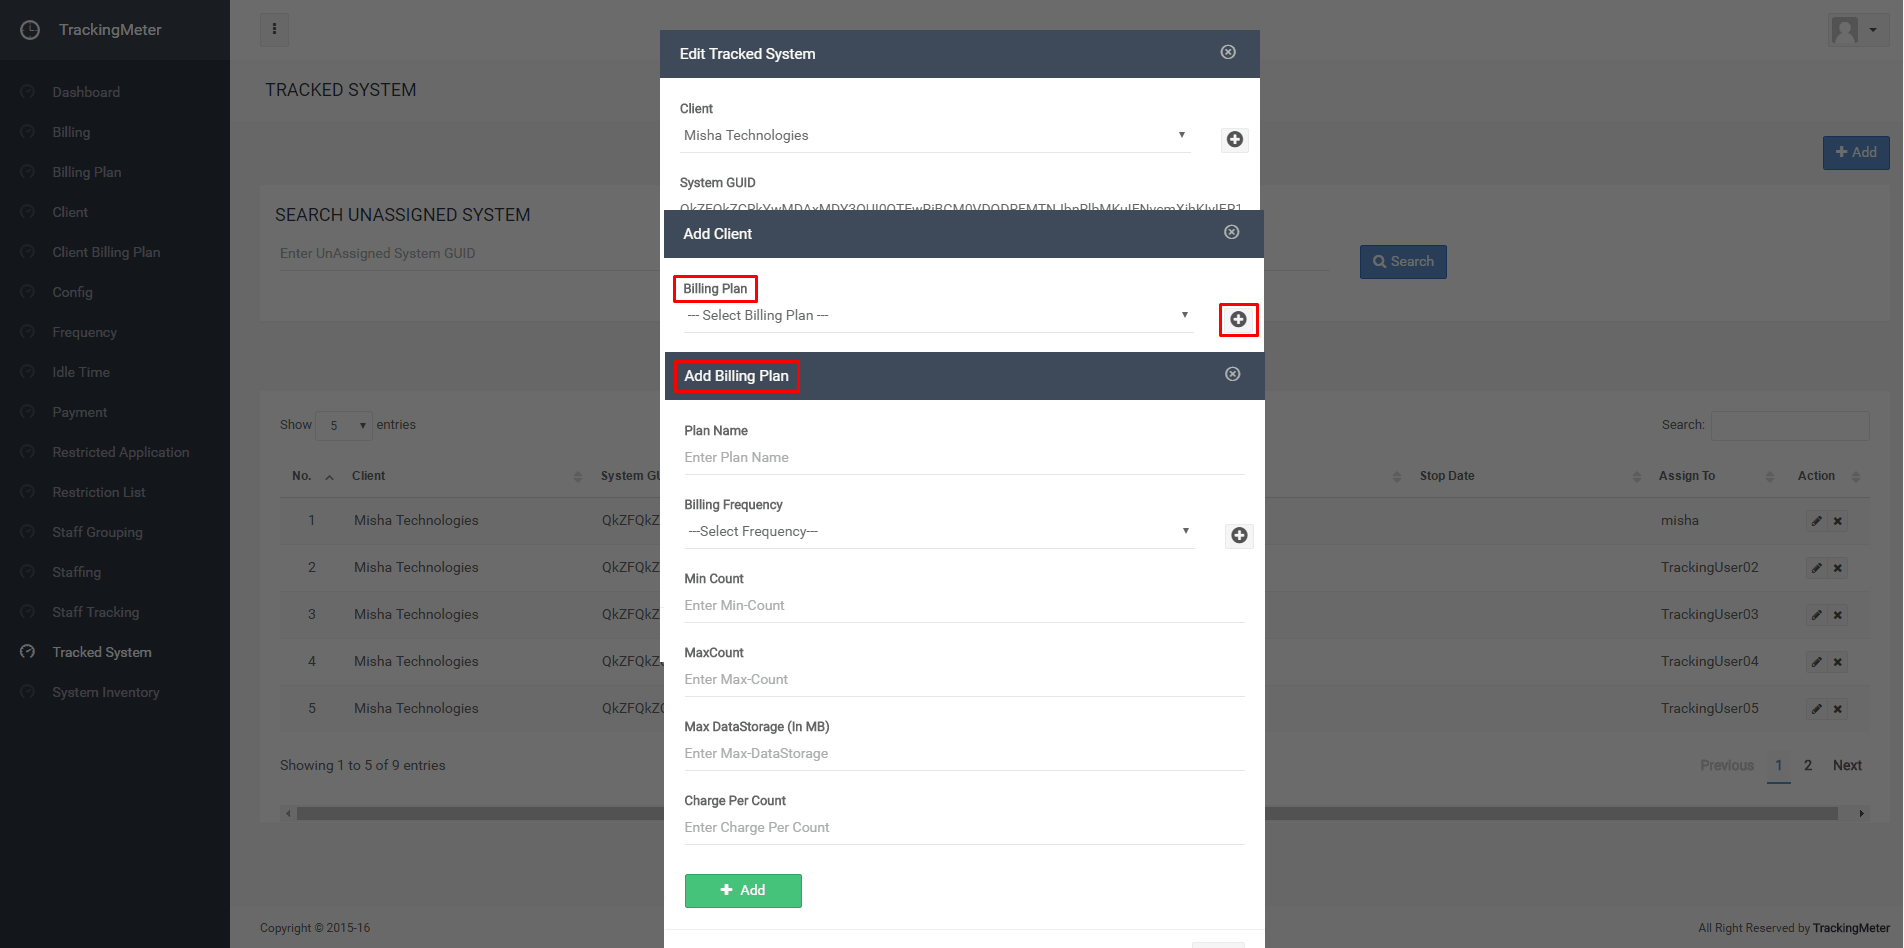This screenshot has height=948, width=1904.
Task: Open the Select Frequency dropdown
Action: [x=938, y=532]
